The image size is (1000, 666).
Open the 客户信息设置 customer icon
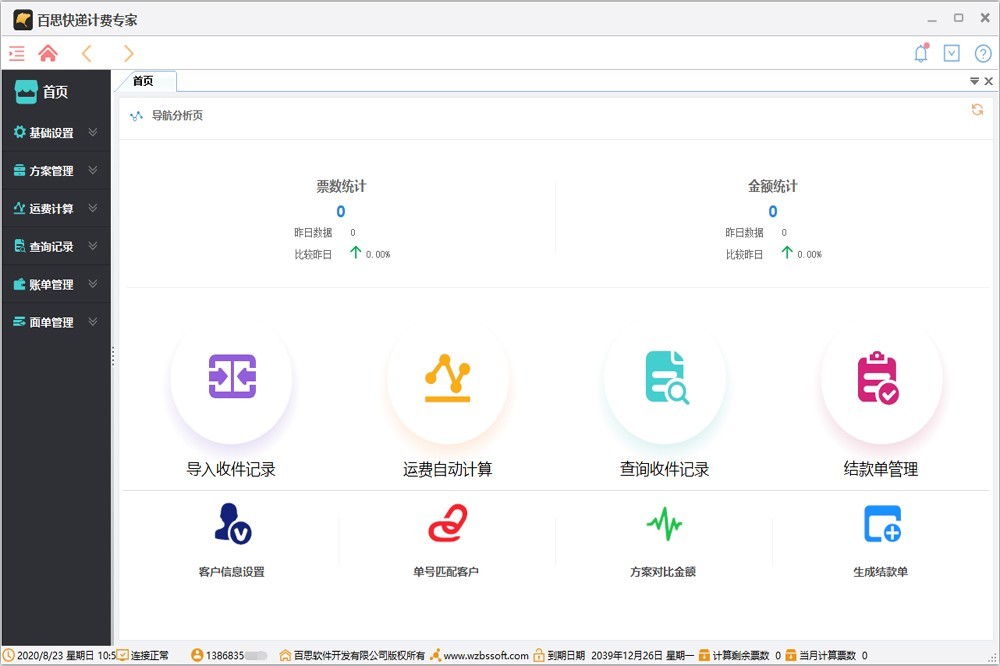click(x=231, y=528)
